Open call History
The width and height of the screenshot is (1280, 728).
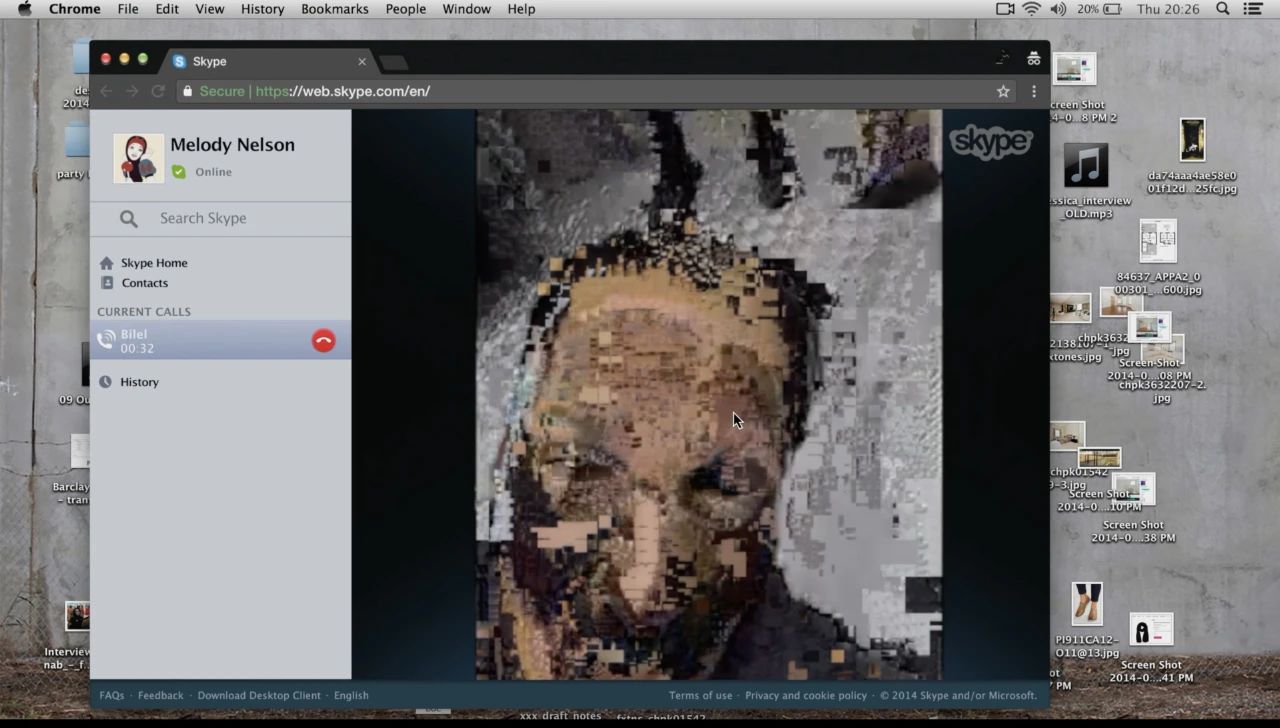tap(139, 382)
